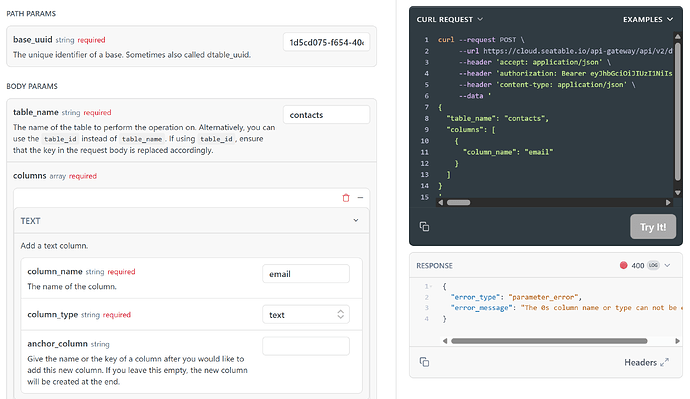Focus the empty anchor_column input
The height and width of the screenshot is (399, 690).
(x=306, y=346)
